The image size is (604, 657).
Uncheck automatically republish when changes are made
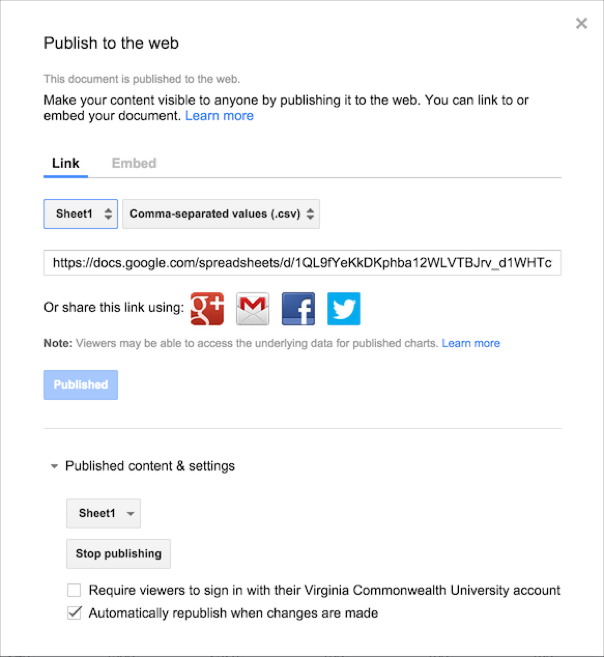coord(74,613)
